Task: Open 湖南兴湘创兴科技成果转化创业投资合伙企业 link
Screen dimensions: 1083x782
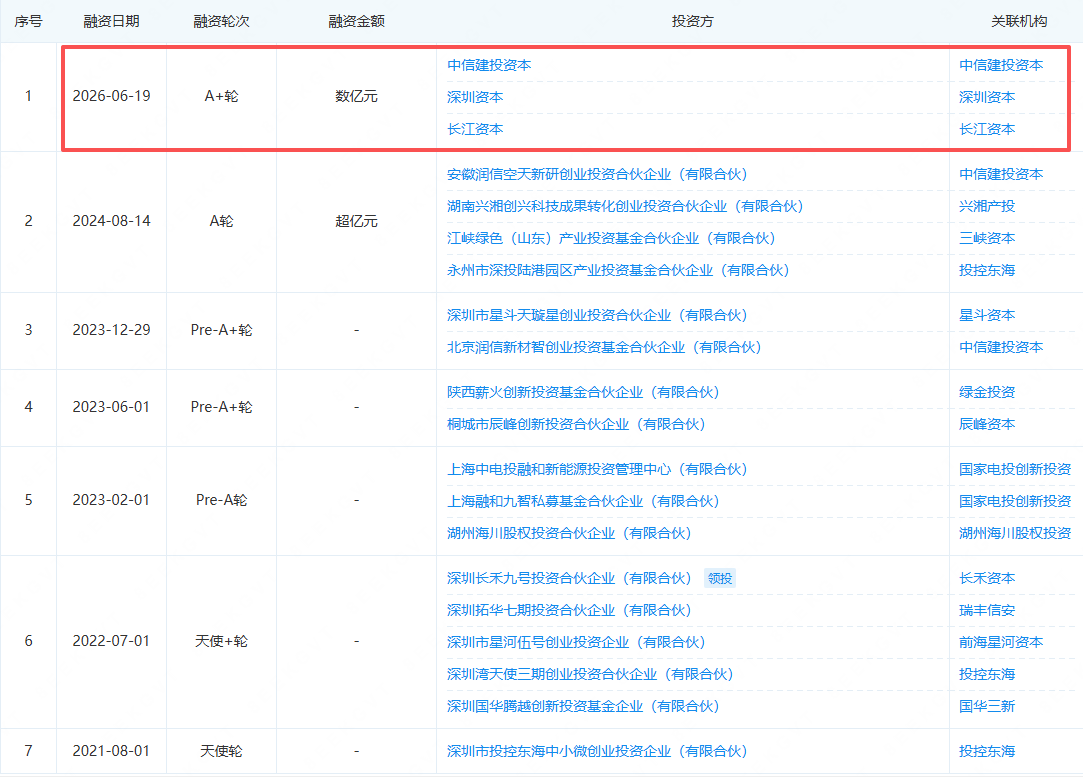Action: tap(625, 207)
